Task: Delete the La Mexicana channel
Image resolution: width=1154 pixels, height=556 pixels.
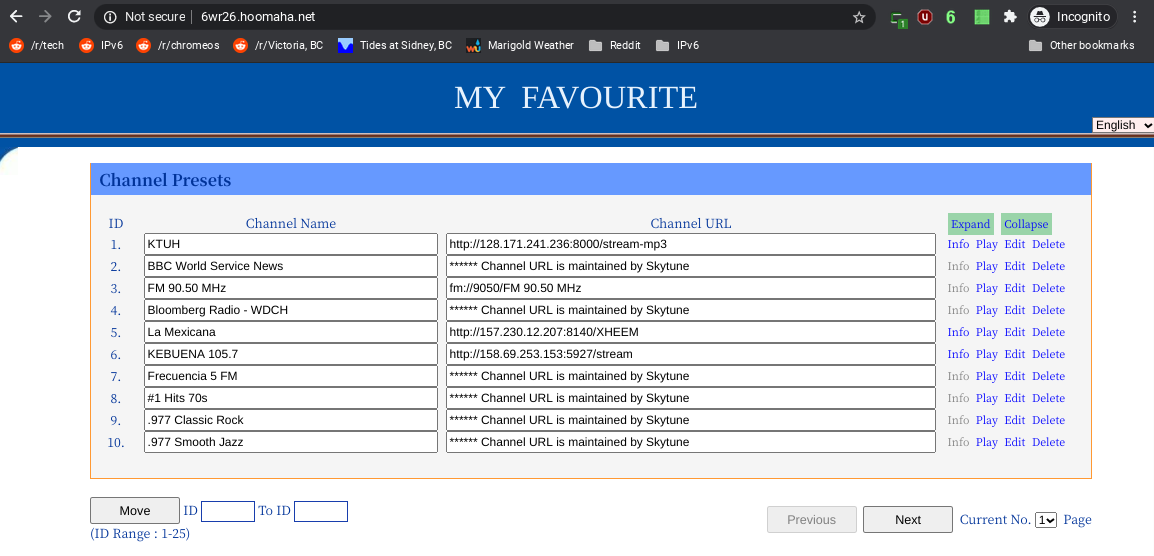Action: 1048,332
